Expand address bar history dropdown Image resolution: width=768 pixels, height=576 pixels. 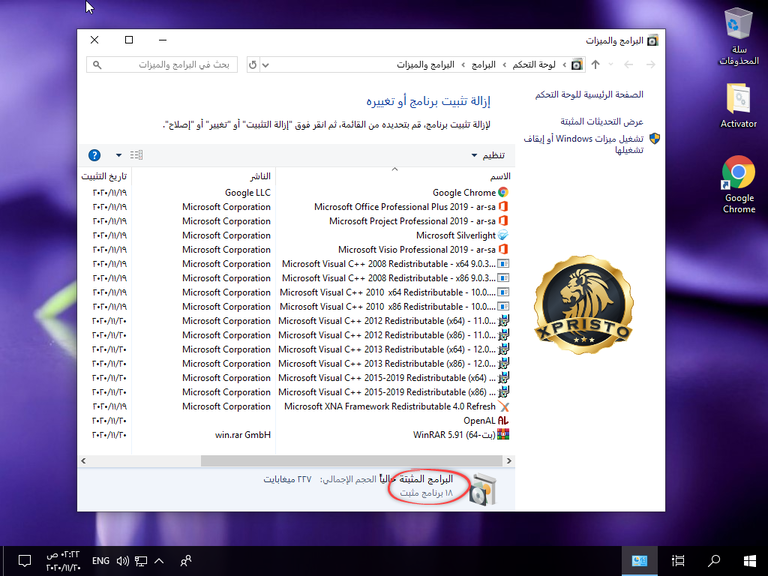[x=265, y=65]
